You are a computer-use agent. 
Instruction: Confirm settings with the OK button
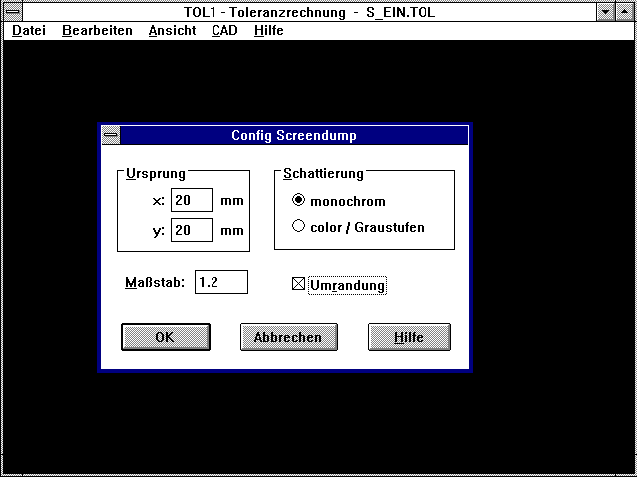click(166, 337)
